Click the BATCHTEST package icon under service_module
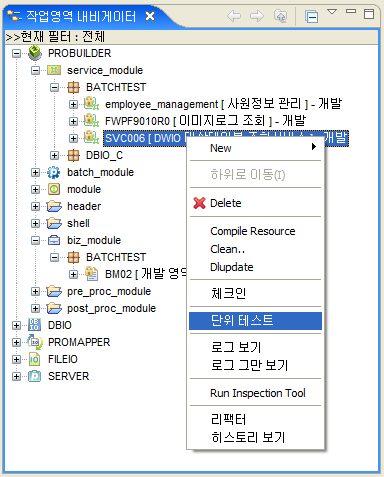This screenshot has height=477, width=384. [73, 87]
